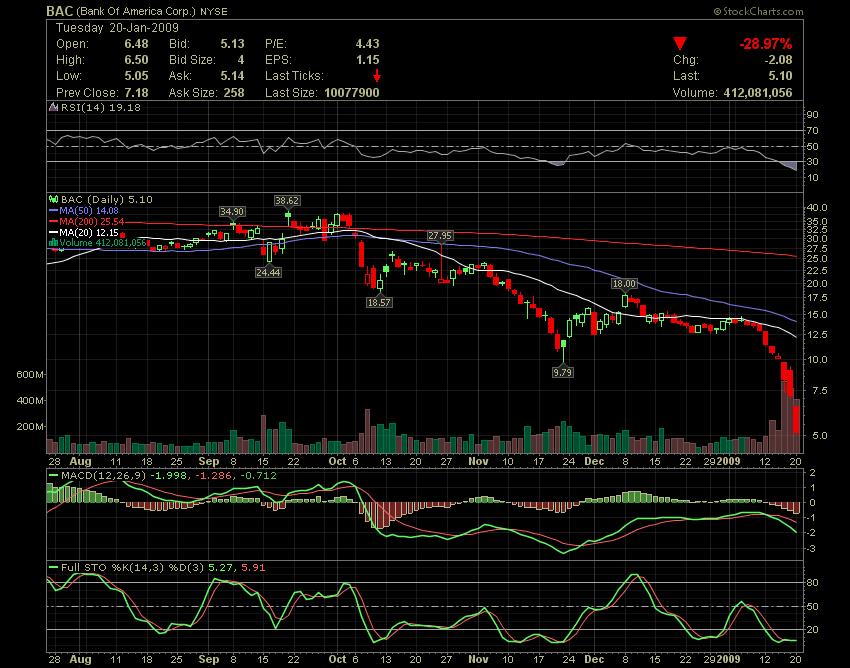
Task: Click the red MA(200) line swatch
Action: click(x=53, y=221)
